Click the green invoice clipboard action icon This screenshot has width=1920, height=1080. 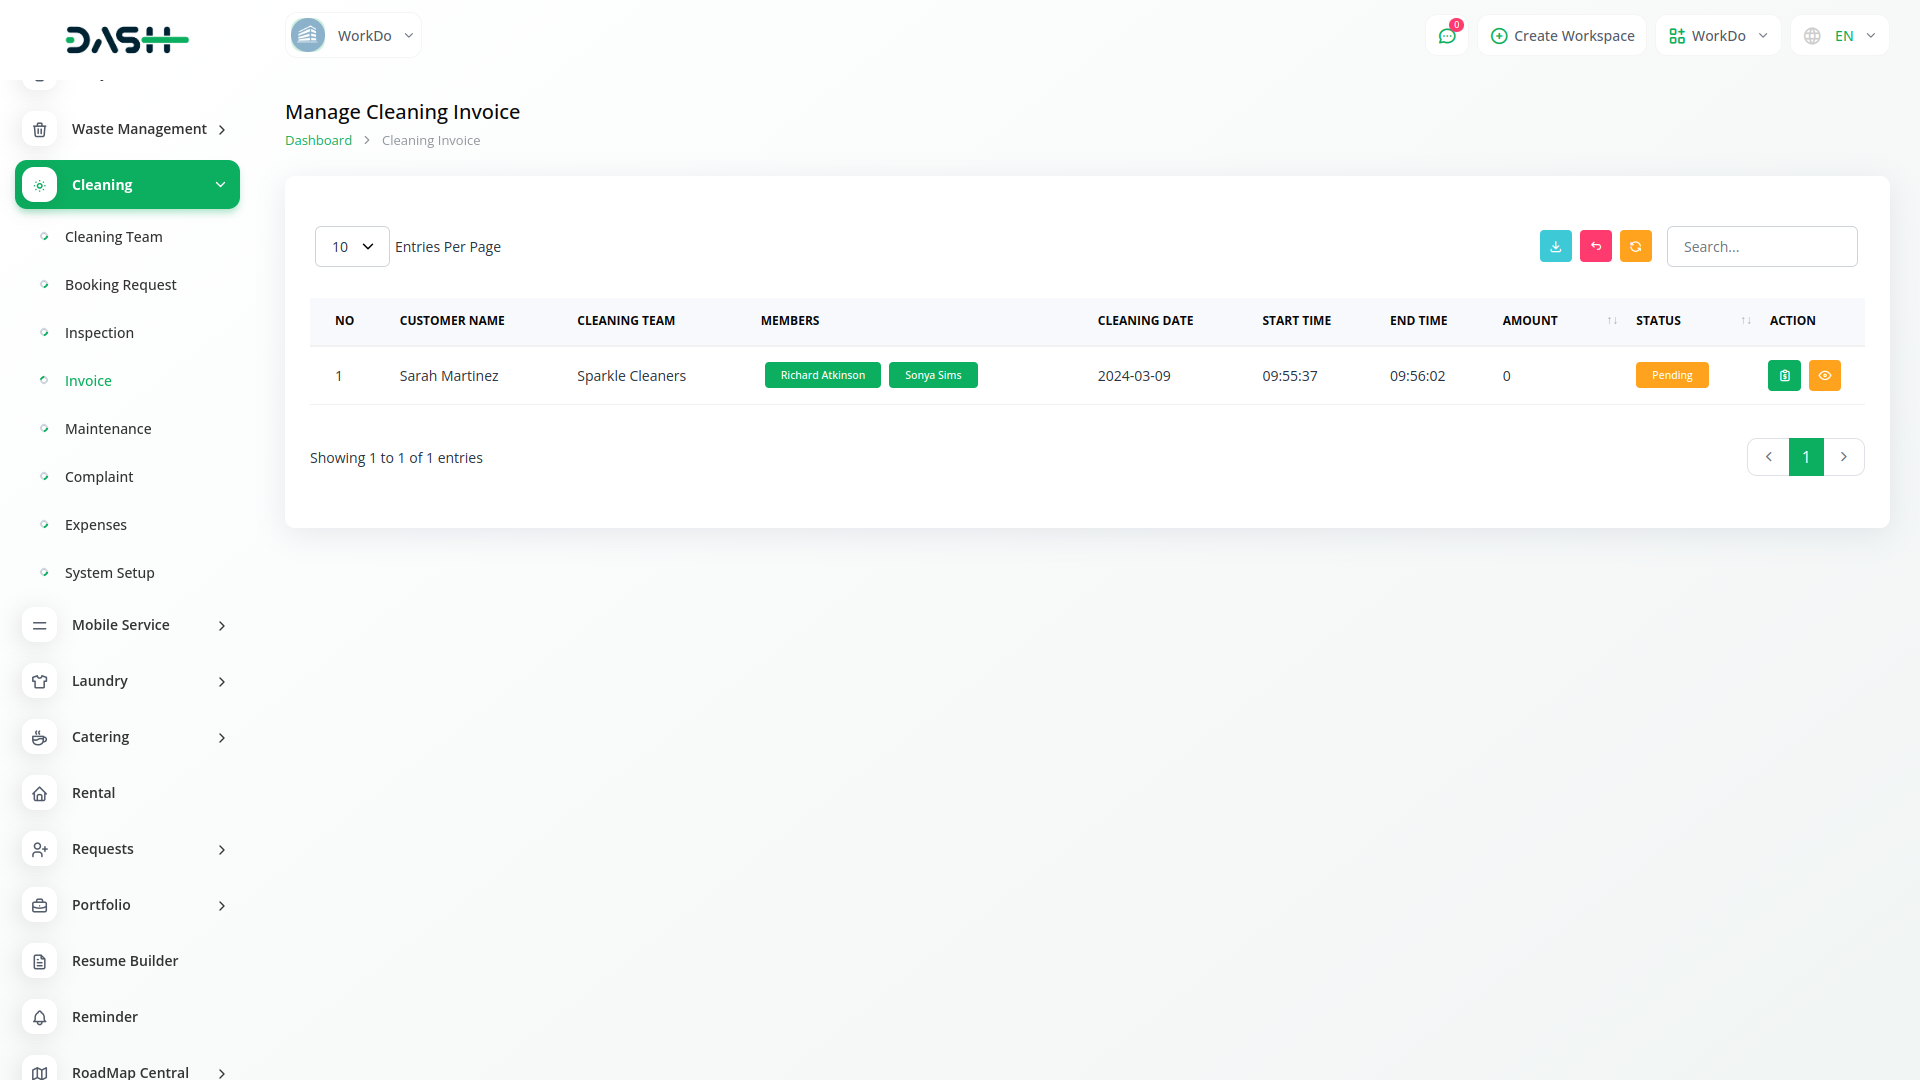tap(1784, 376)
